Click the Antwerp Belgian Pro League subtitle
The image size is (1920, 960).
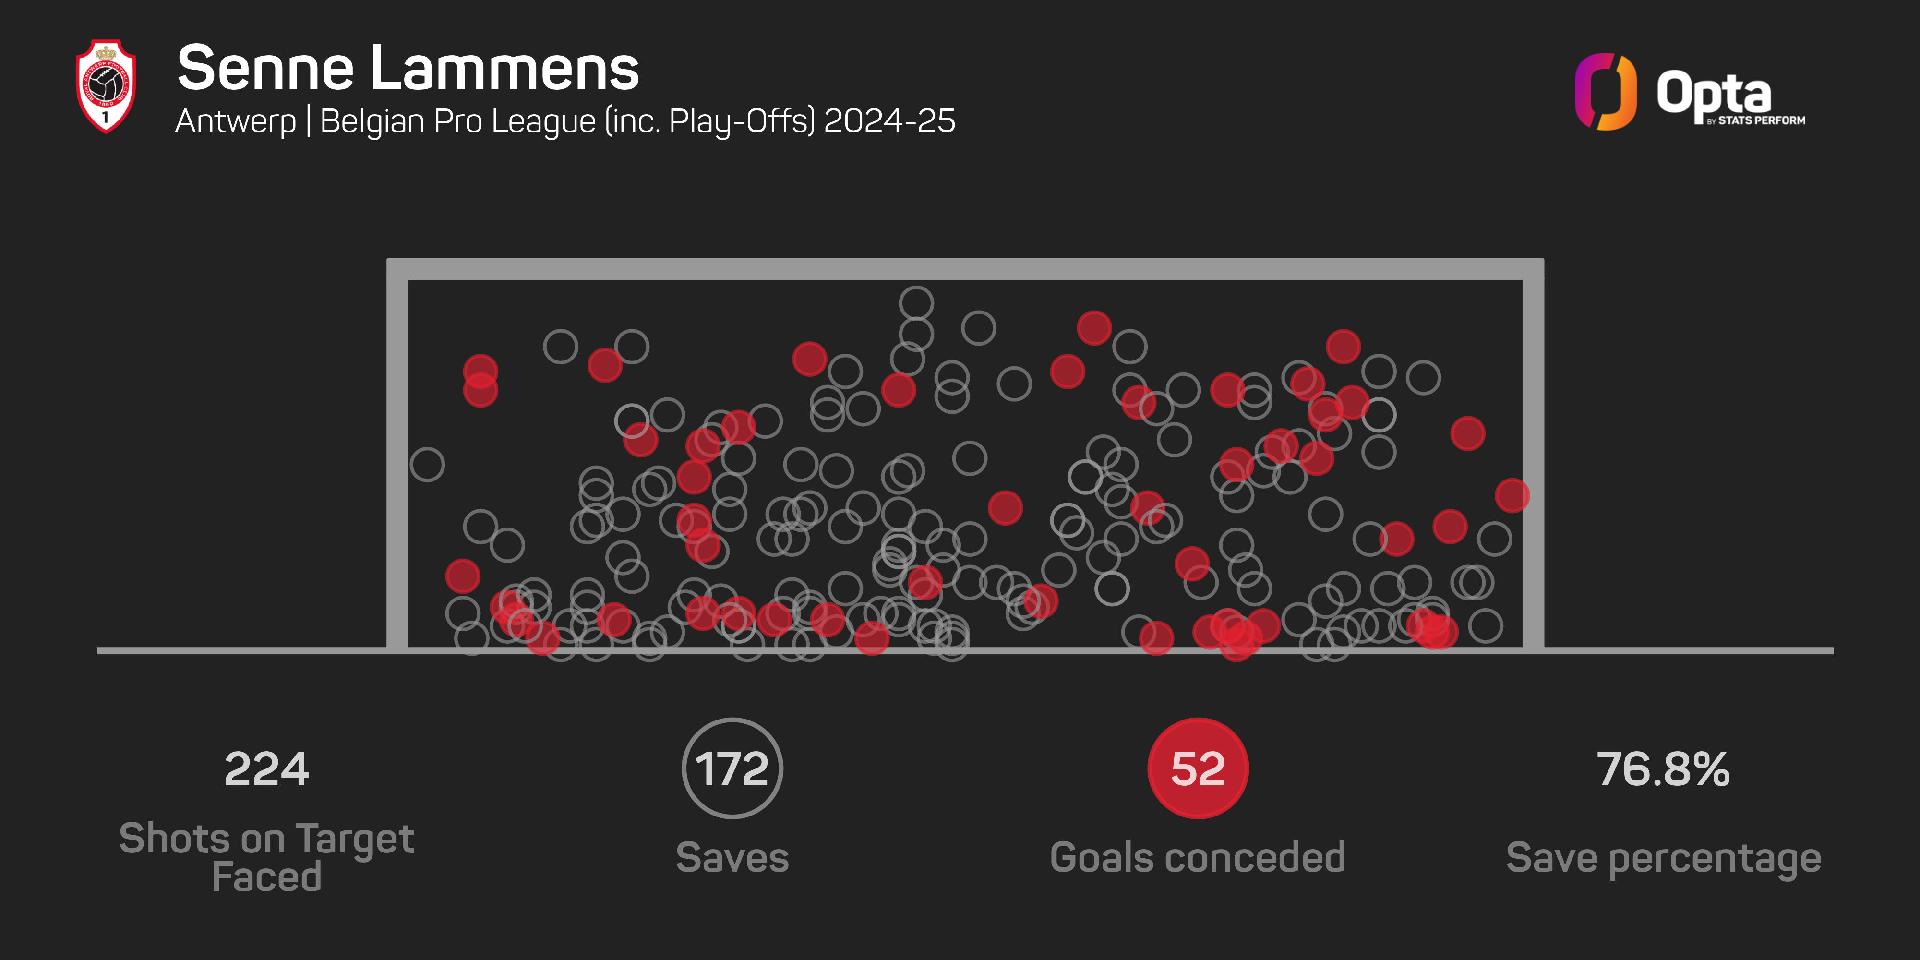click(566, 121)
